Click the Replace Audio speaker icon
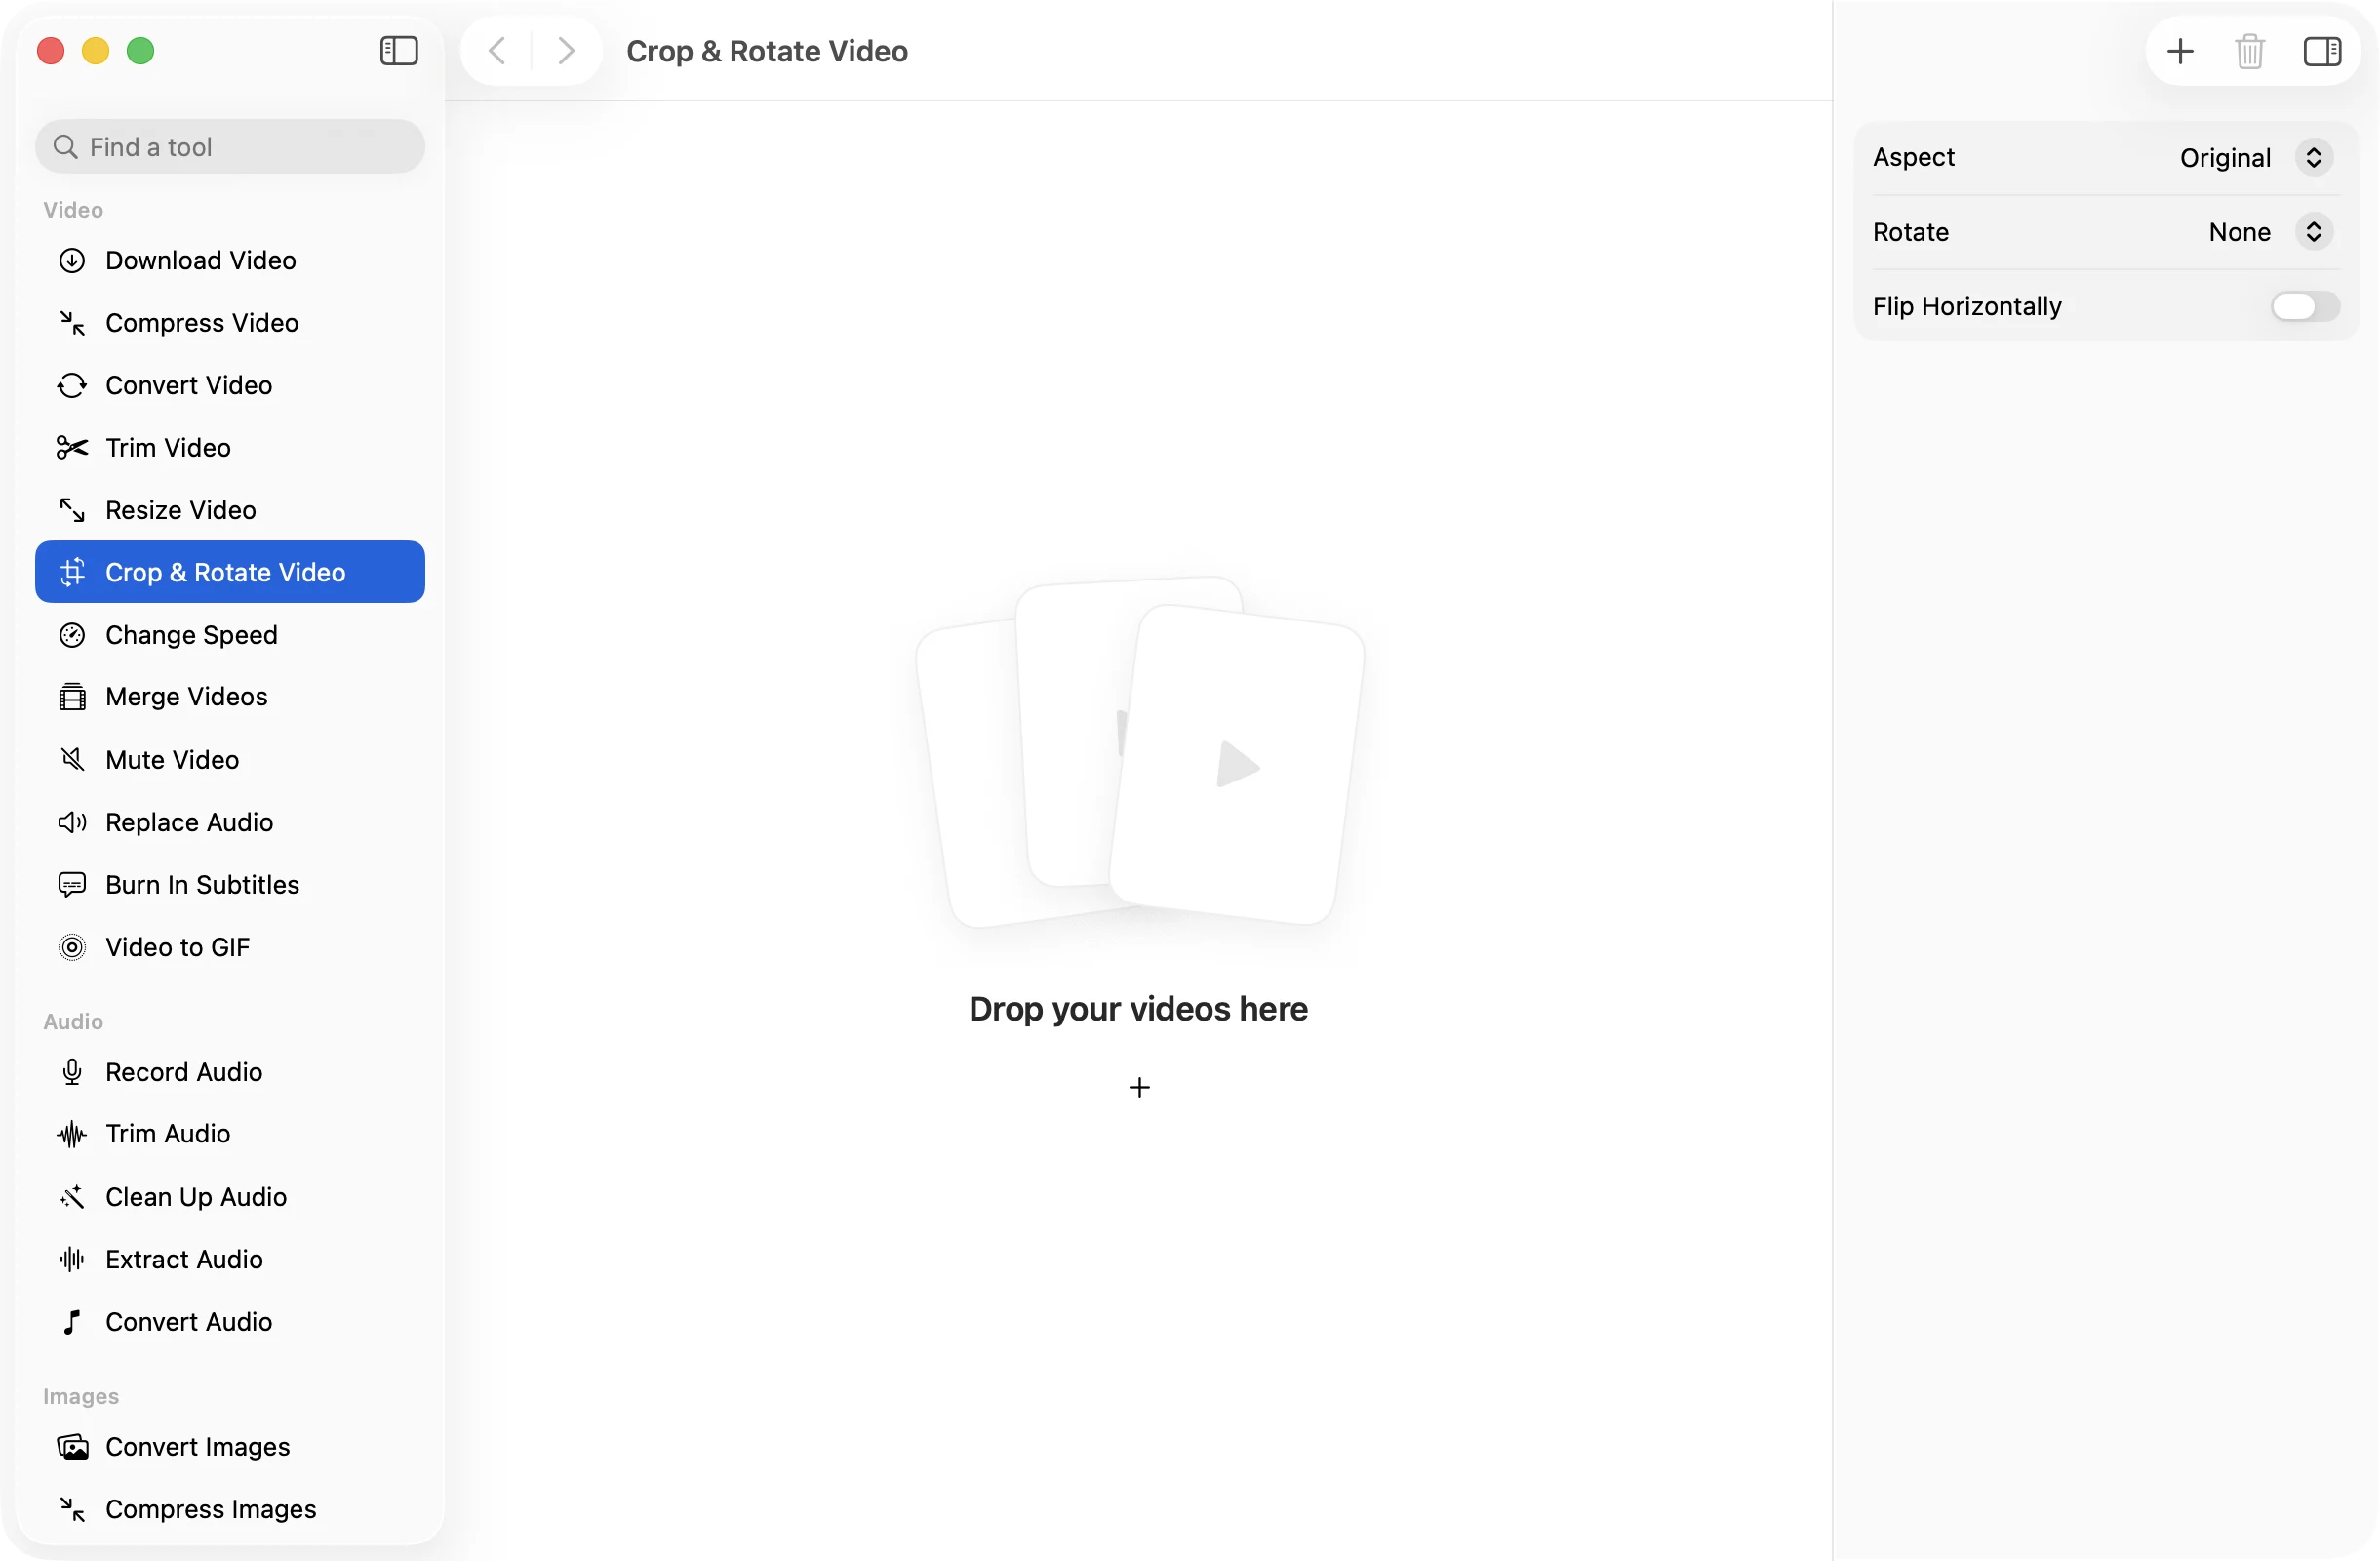Viewport: 2380px width, 1561px height. coord(72,822)
